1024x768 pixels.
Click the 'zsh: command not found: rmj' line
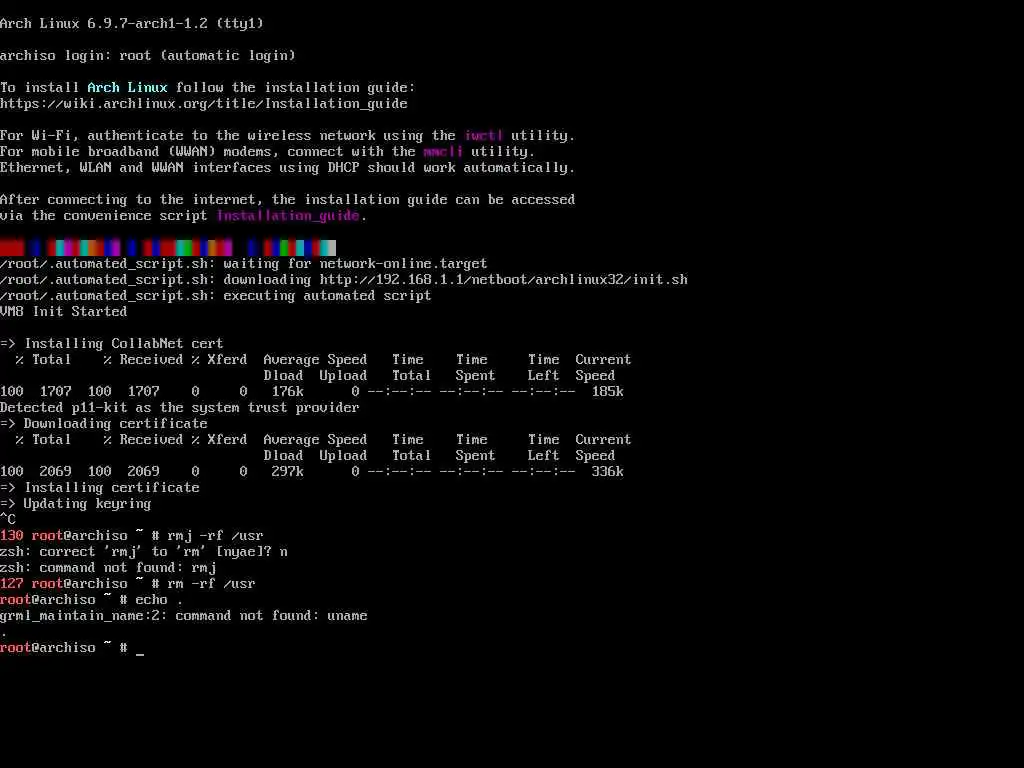(x=108, y=568)
